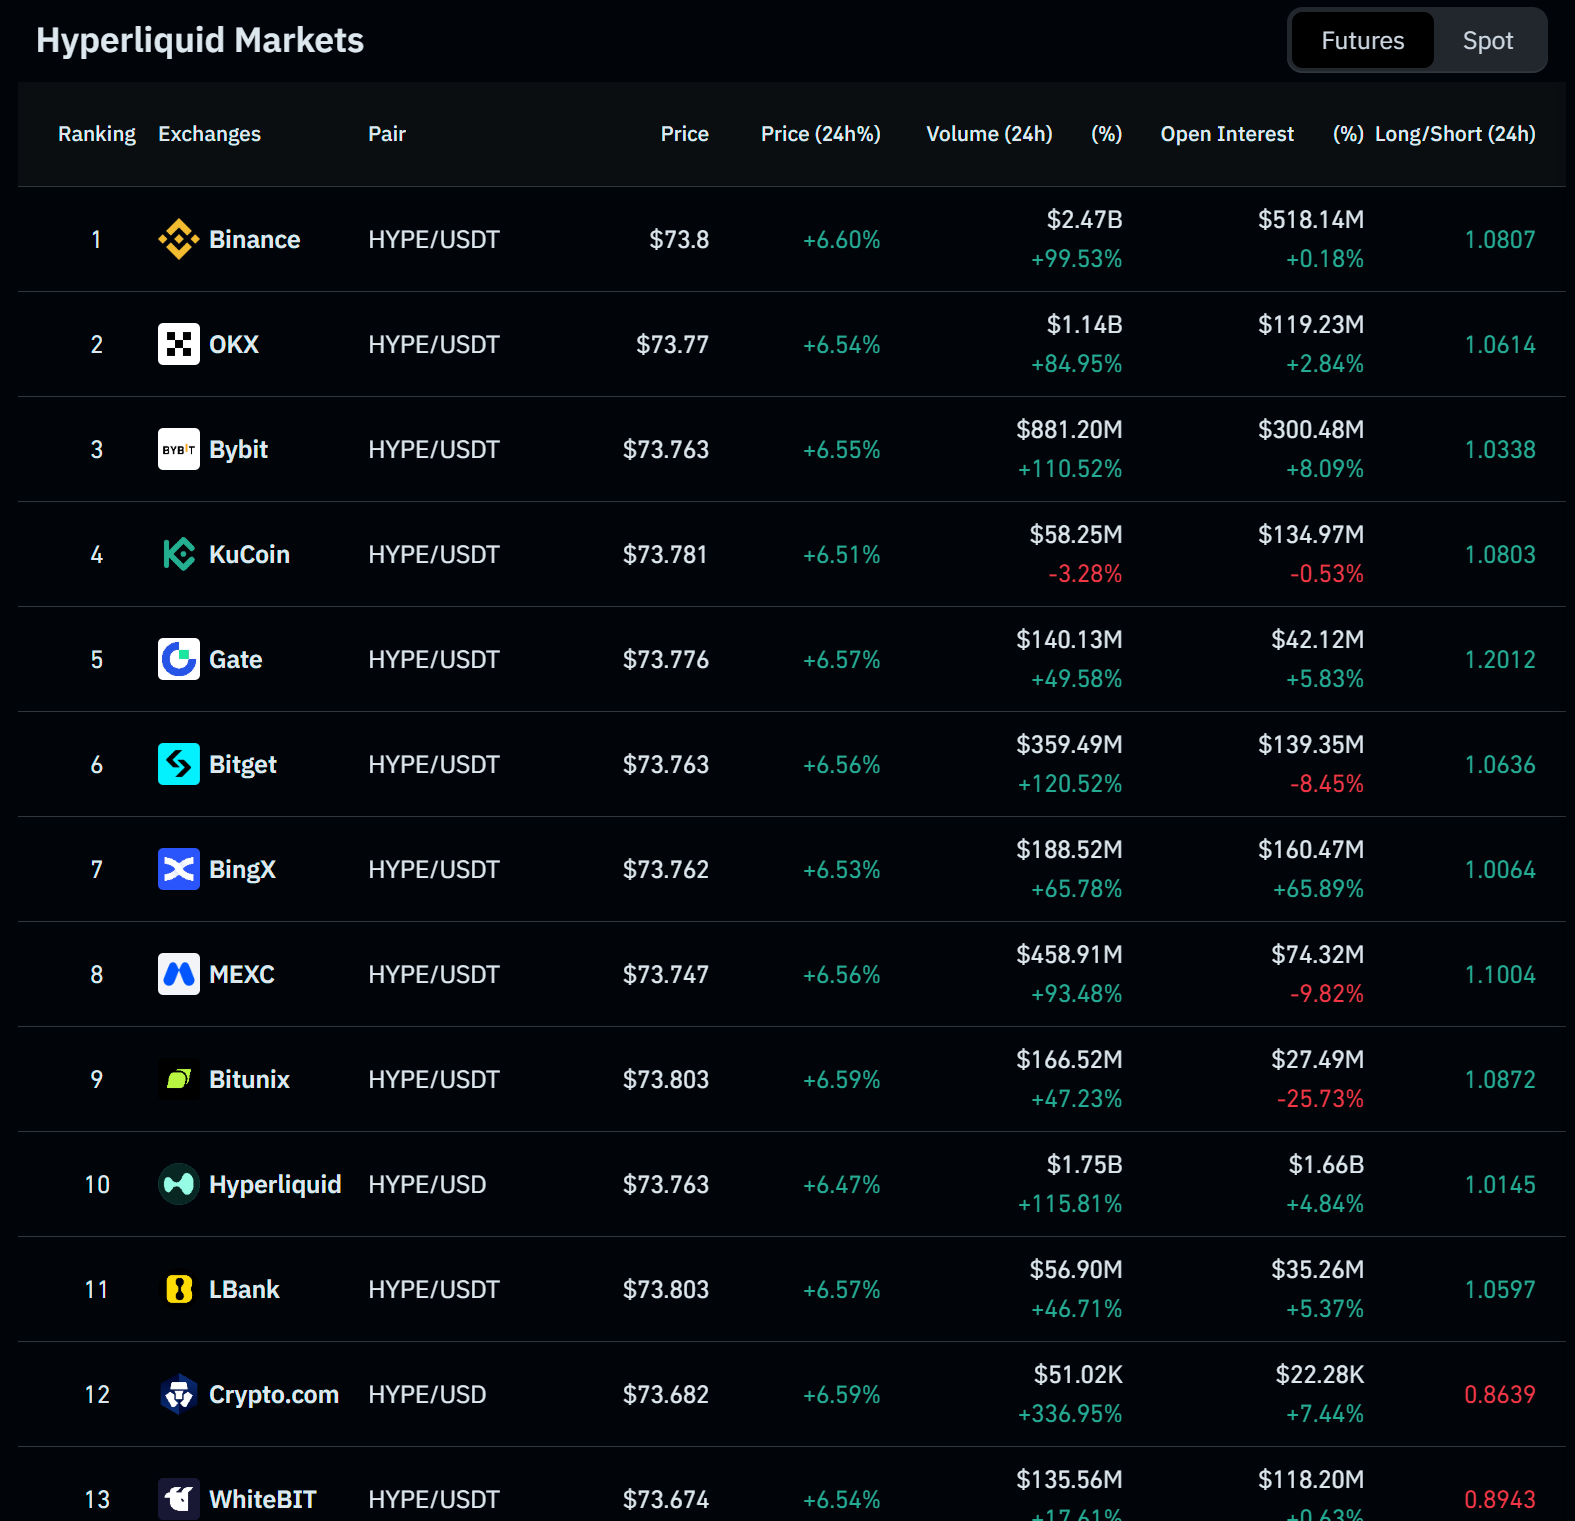Open the Hyperliquid exchange name link
Image resolution: width=1575 pixels, height=1521 pixels.
pyautogui.click(x=275, y=1184)
